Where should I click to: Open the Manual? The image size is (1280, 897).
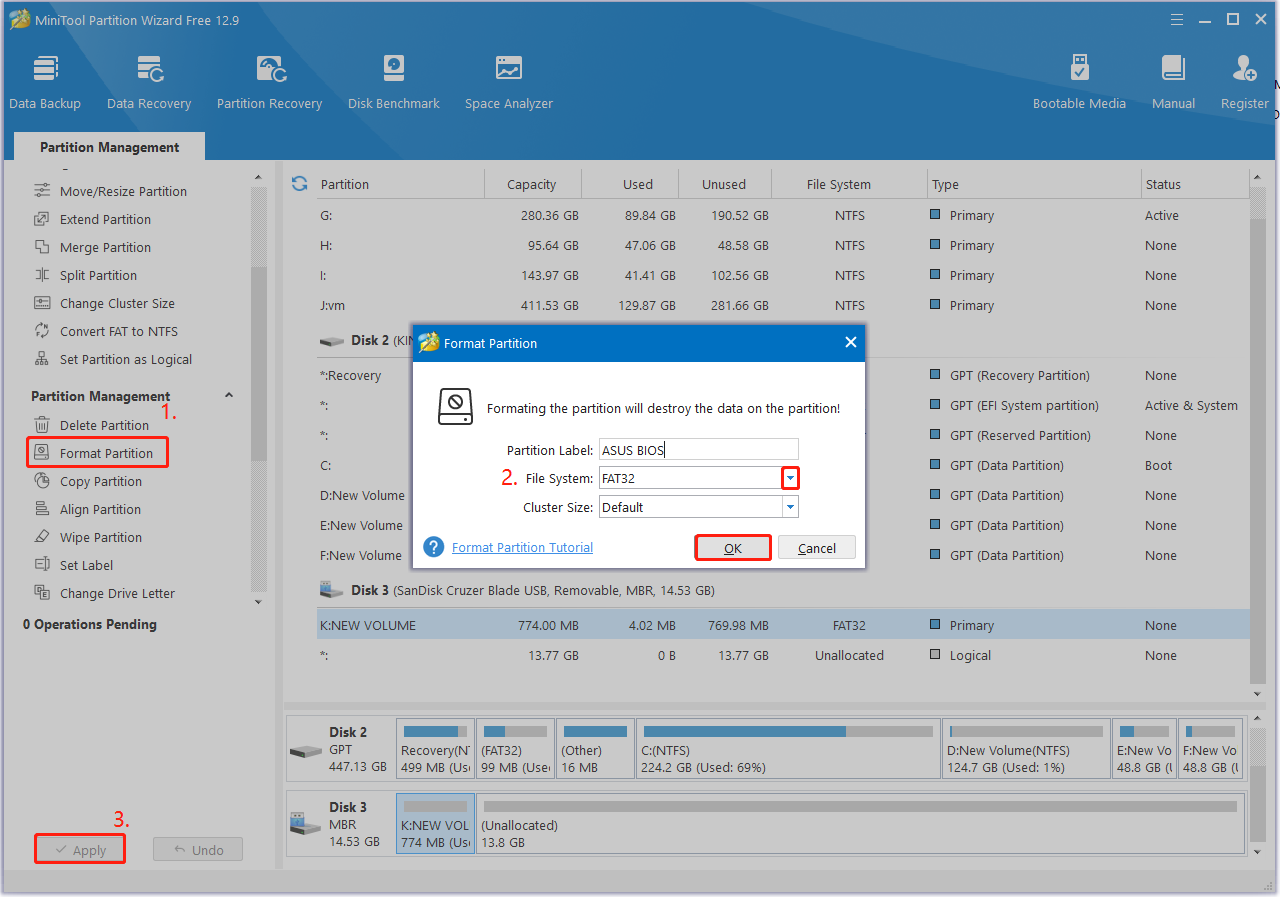1173,83
